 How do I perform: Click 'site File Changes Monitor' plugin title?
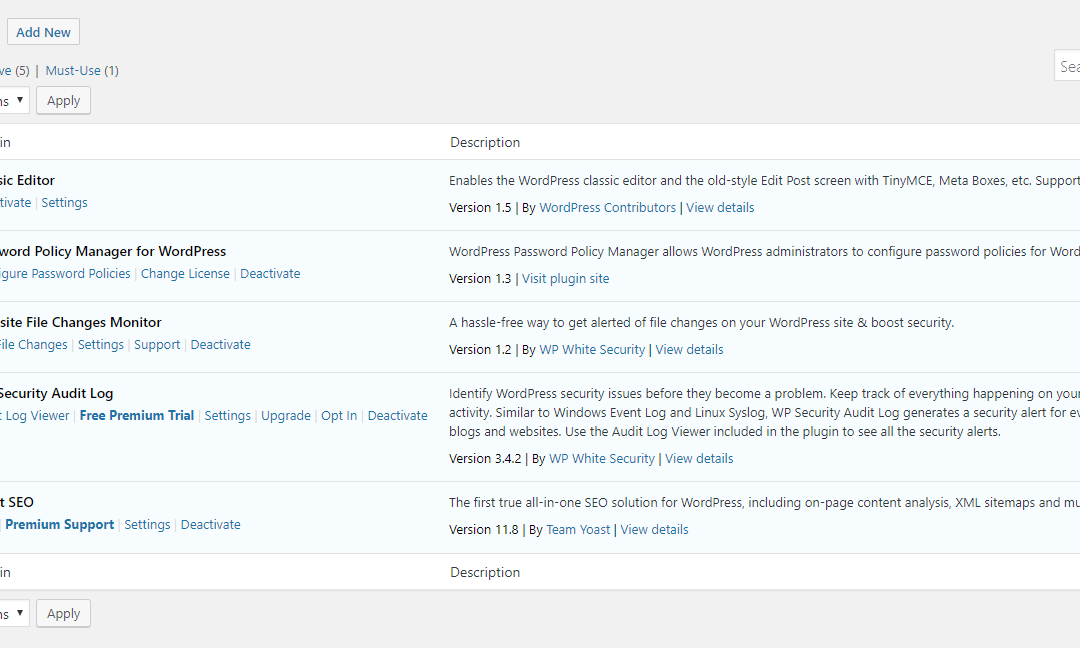[81, 322]
